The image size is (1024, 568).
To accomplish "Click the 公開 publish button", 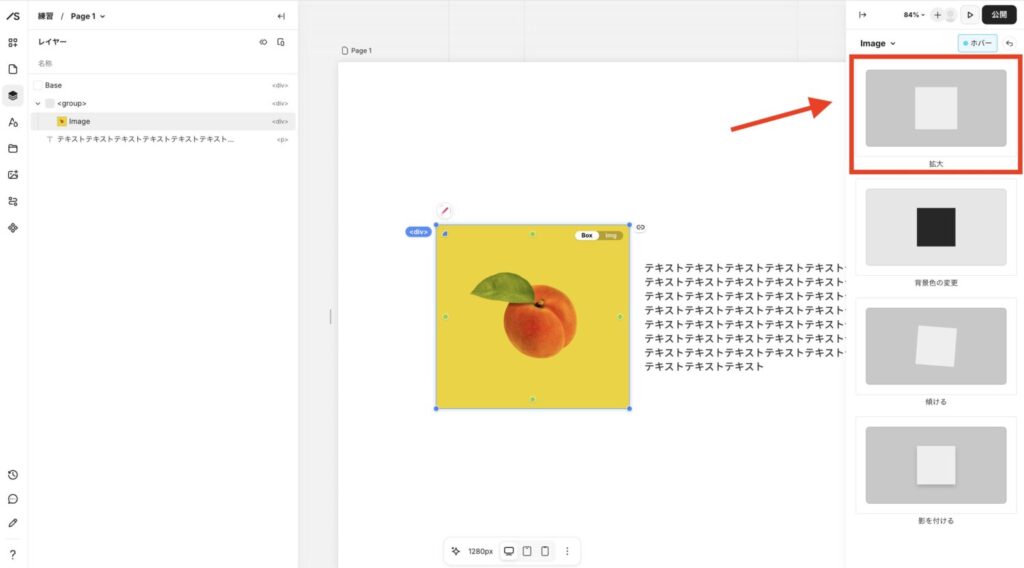I will pos(999,15).
